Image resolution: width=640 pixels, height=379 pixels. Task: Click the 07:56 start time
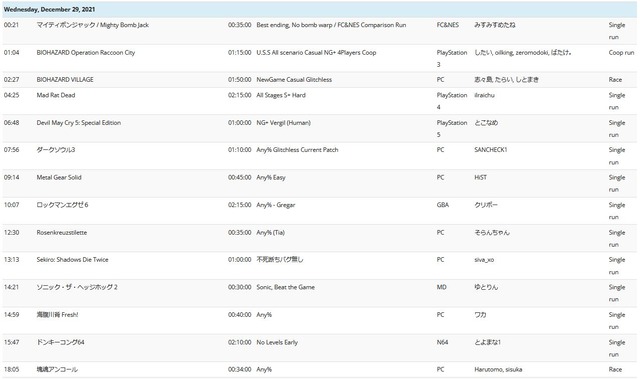point(11,150)
